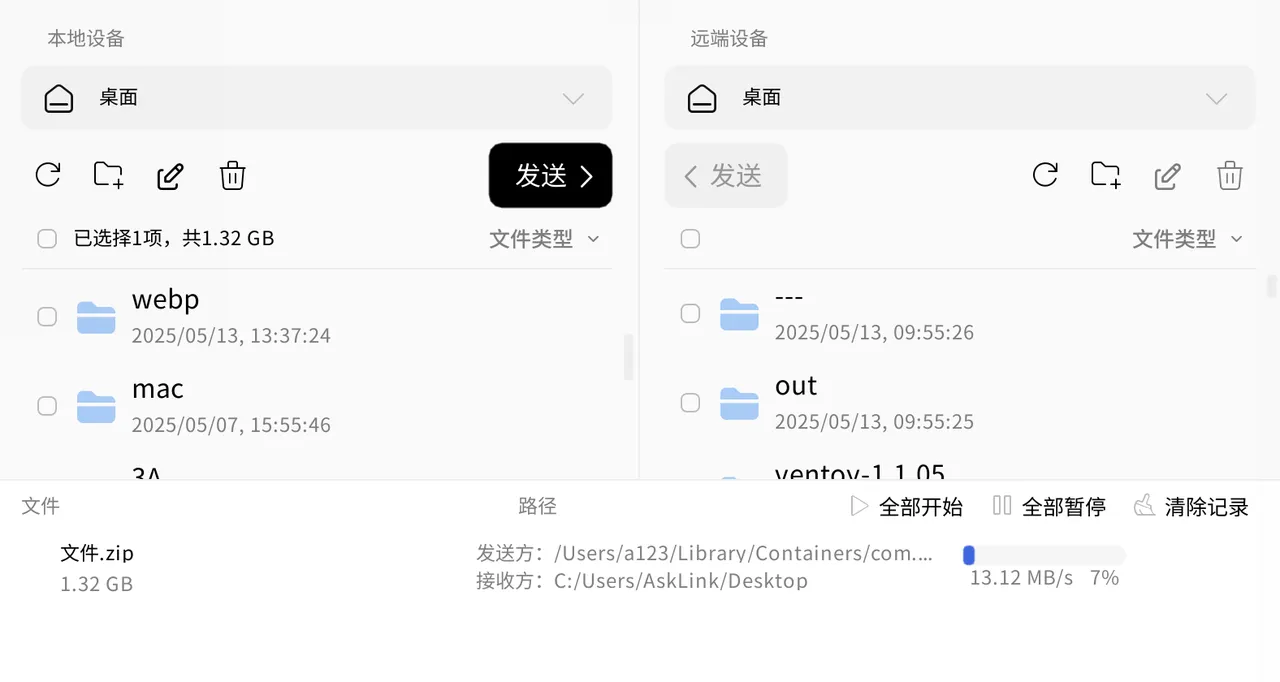Click 全部暂停 to pause all transfers
The image size is (1280, 682).
click(x=1049, y=507)
